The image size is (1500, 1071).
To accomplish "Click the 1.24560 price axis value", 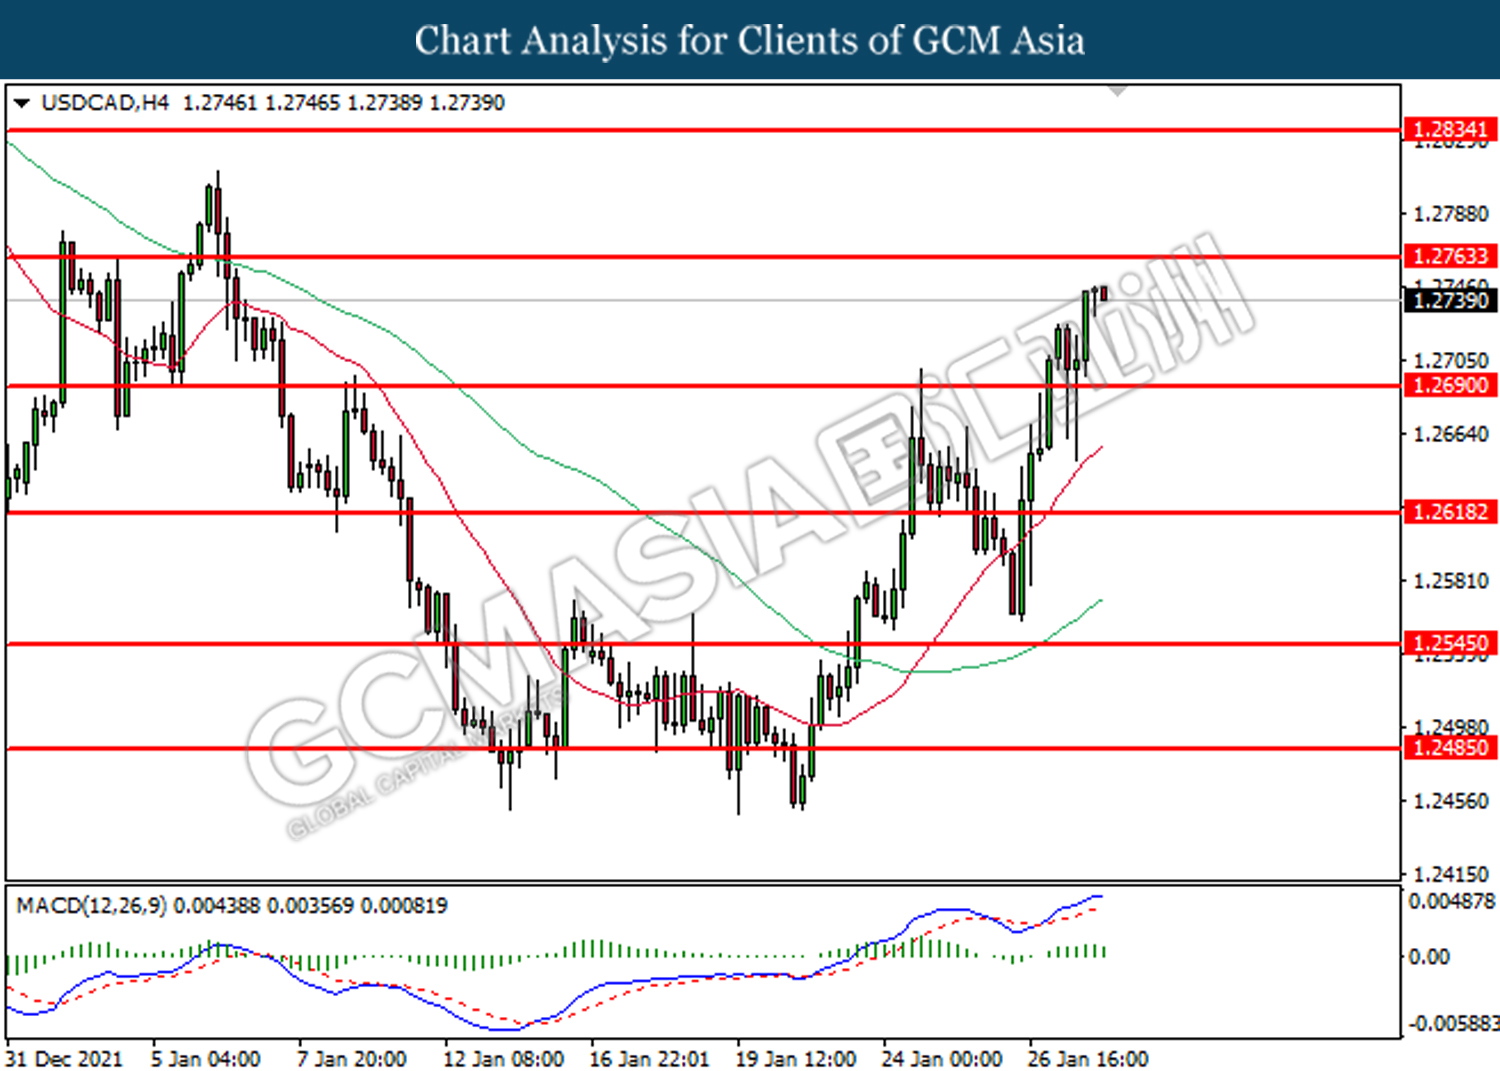I will pyautogui.click(x=1450, y=801).
